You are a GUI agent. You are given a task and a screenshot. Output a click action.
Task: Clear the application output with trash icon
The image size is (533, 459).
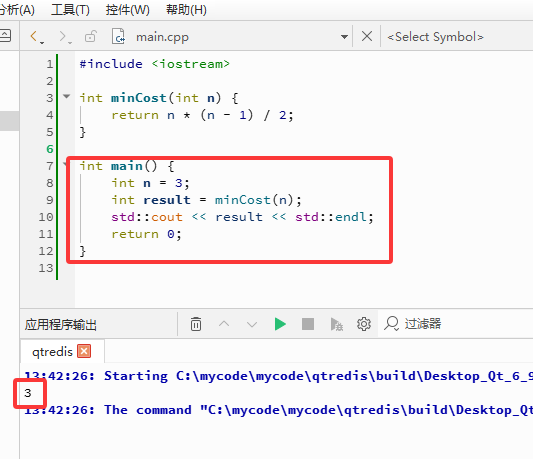tap(196, 324)
